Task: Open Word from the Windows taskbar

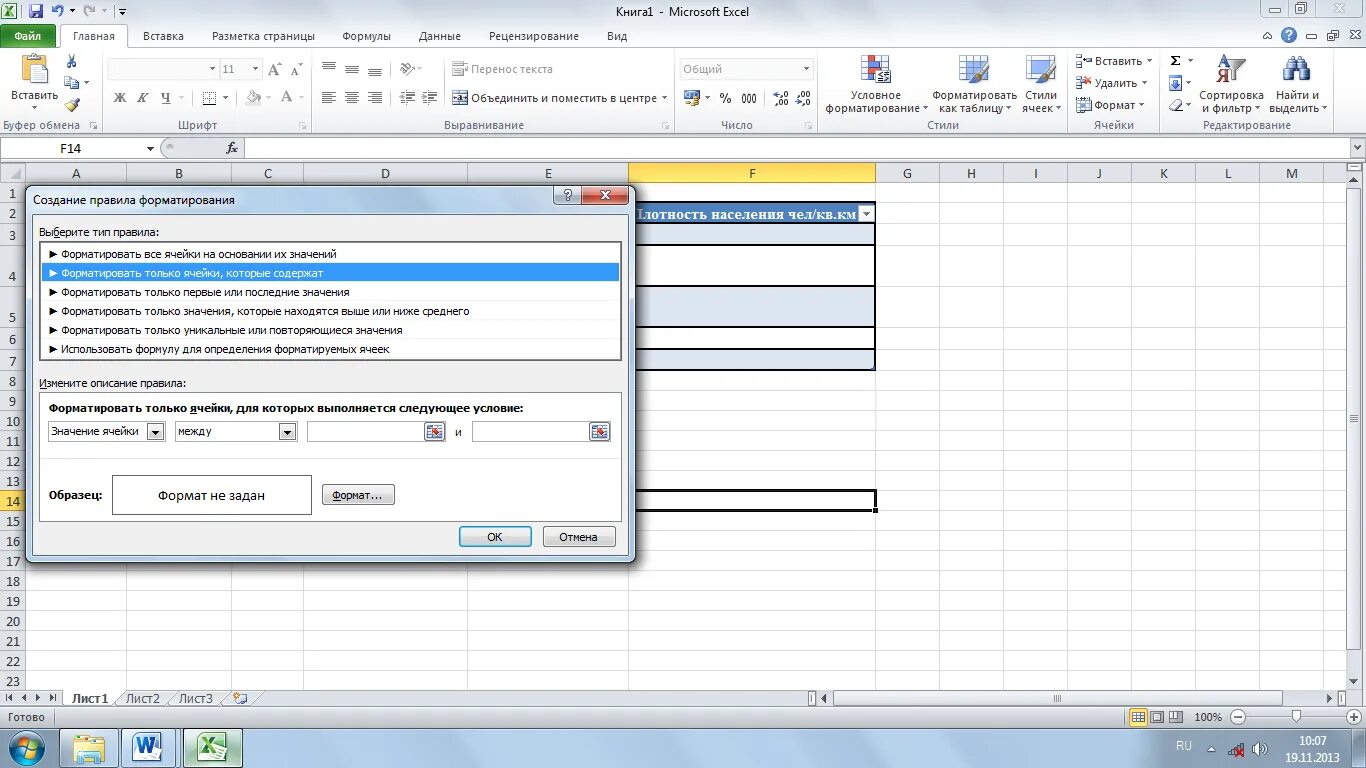Action: point(148,747)
